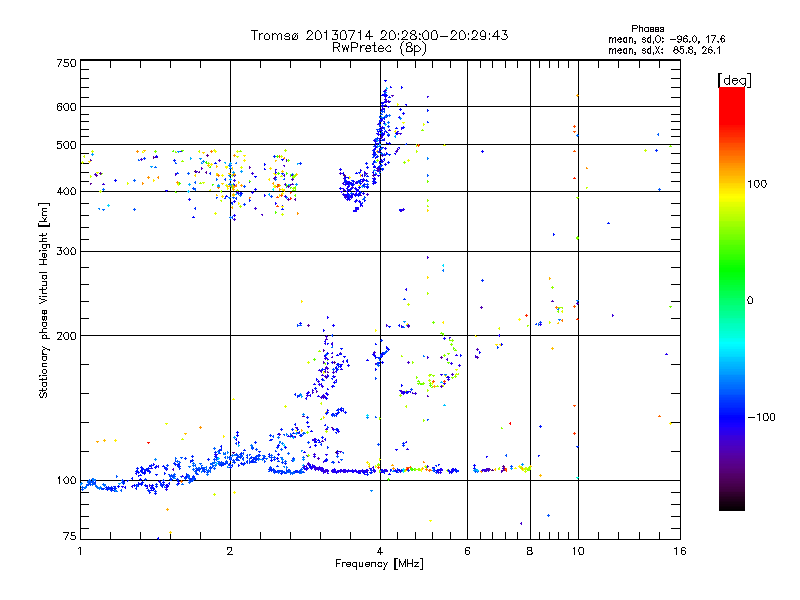
Task: Click the y-axis label "400"
Action: pyautogui.click(x=66, y=191)
